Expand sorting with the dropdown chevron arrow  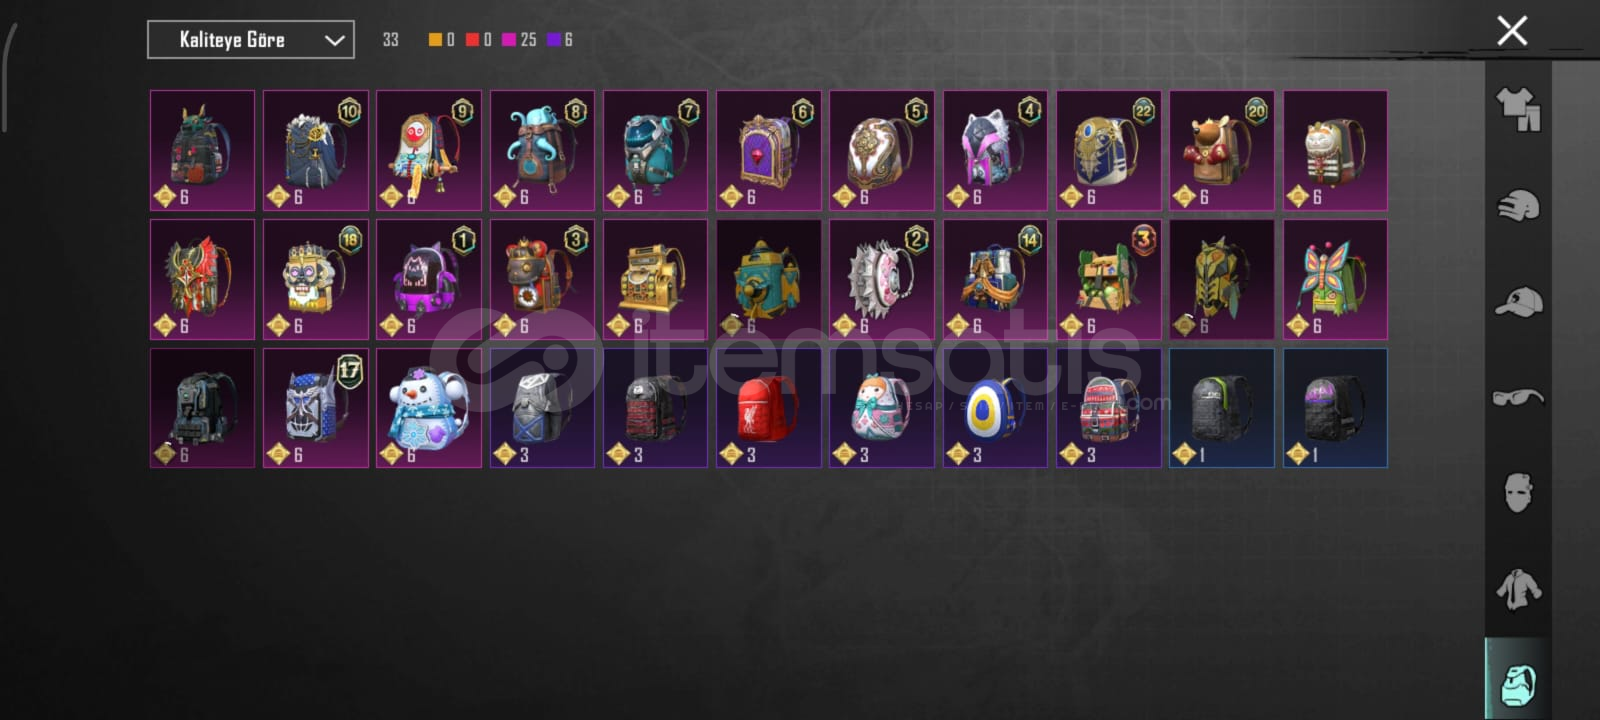tap(334, 40)
